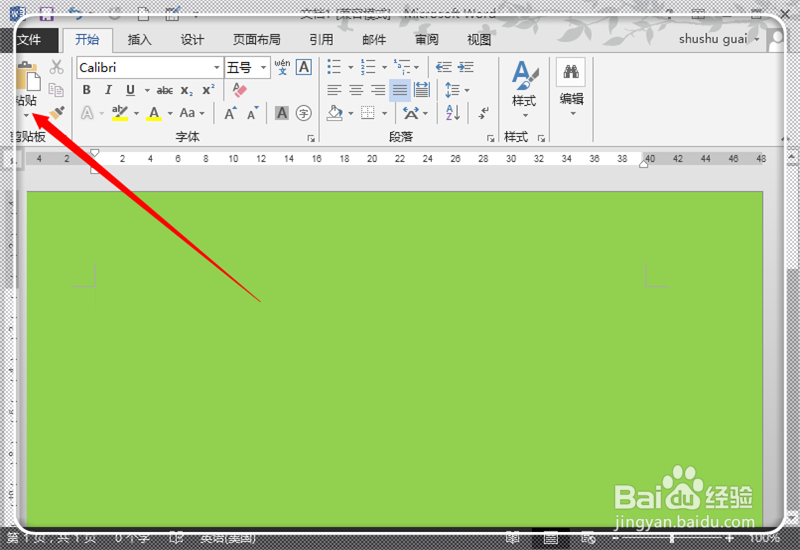Screen dimensions: 800x550
Task: Click the decrease indent icon
Action: point(443,67)
